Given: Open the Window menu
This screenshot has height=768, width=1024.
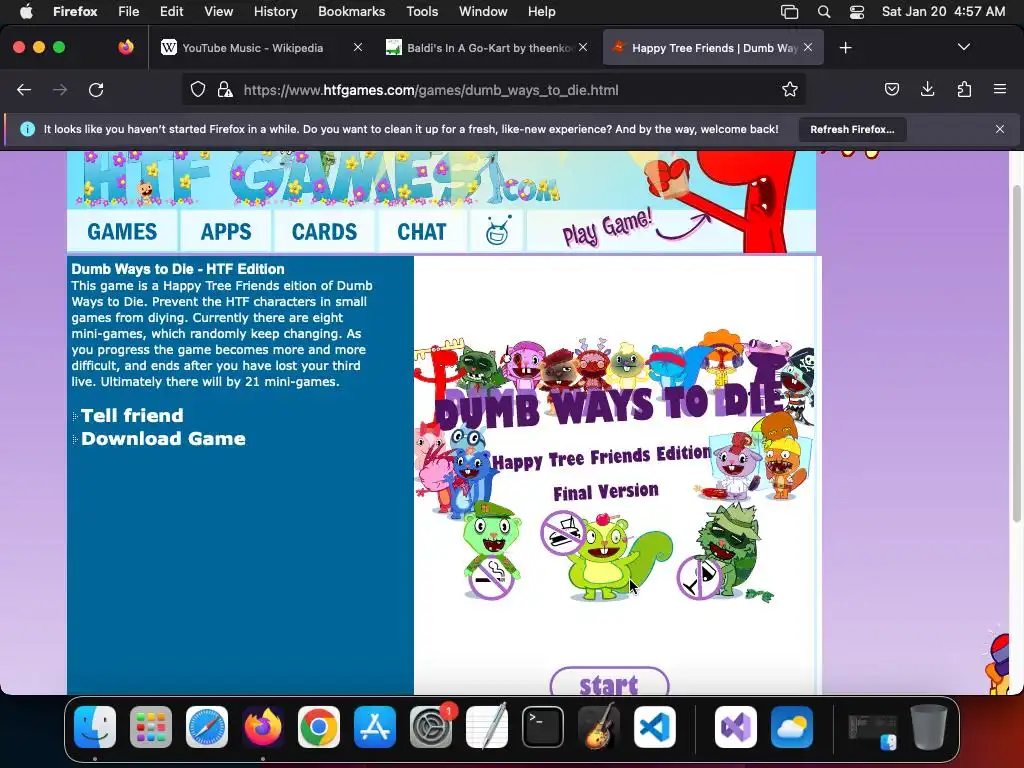Looking at the screenshot, I should point(483,12).
